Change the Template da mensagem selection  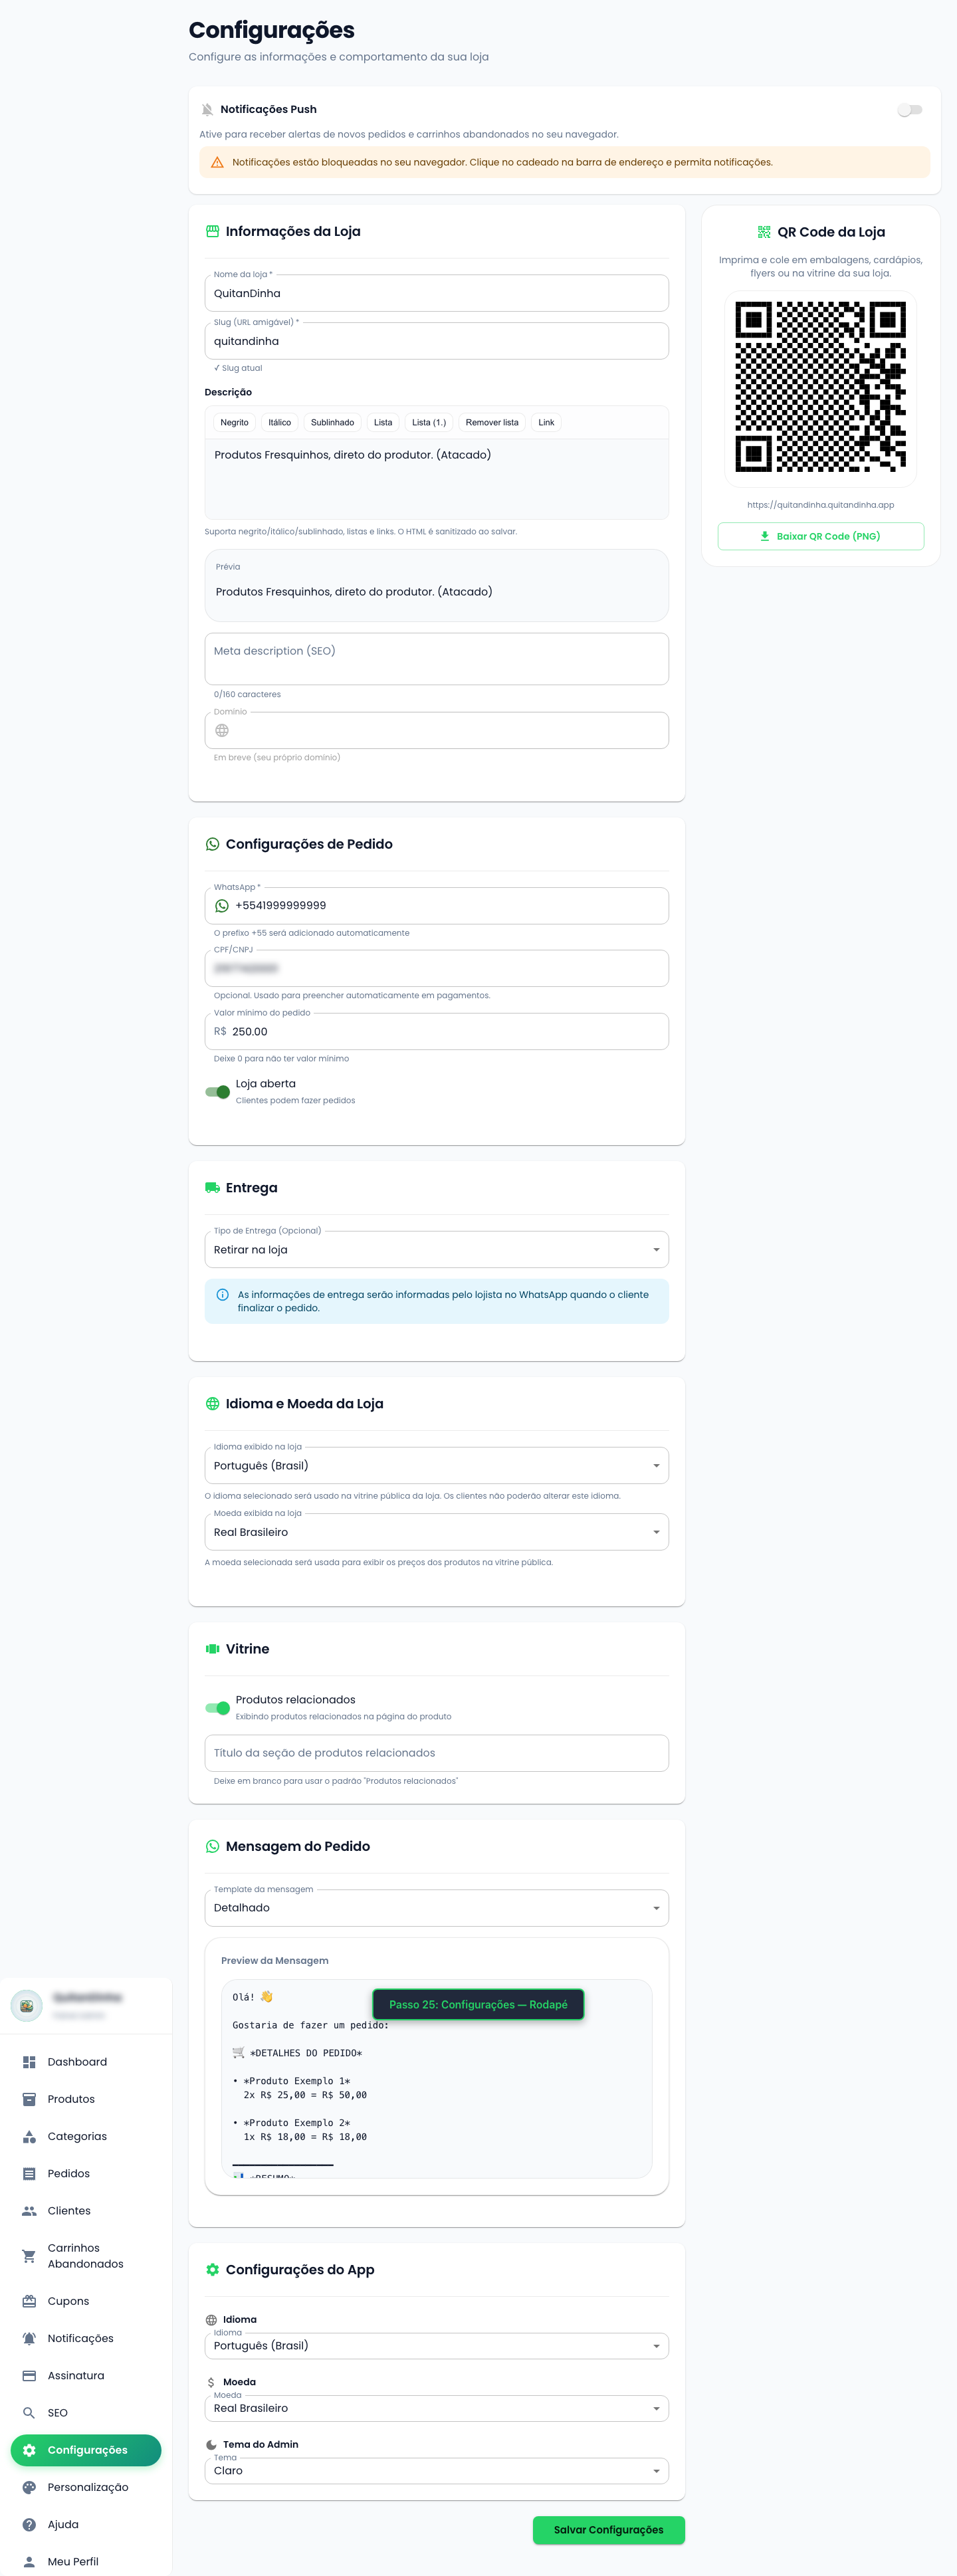(436, 1907)
